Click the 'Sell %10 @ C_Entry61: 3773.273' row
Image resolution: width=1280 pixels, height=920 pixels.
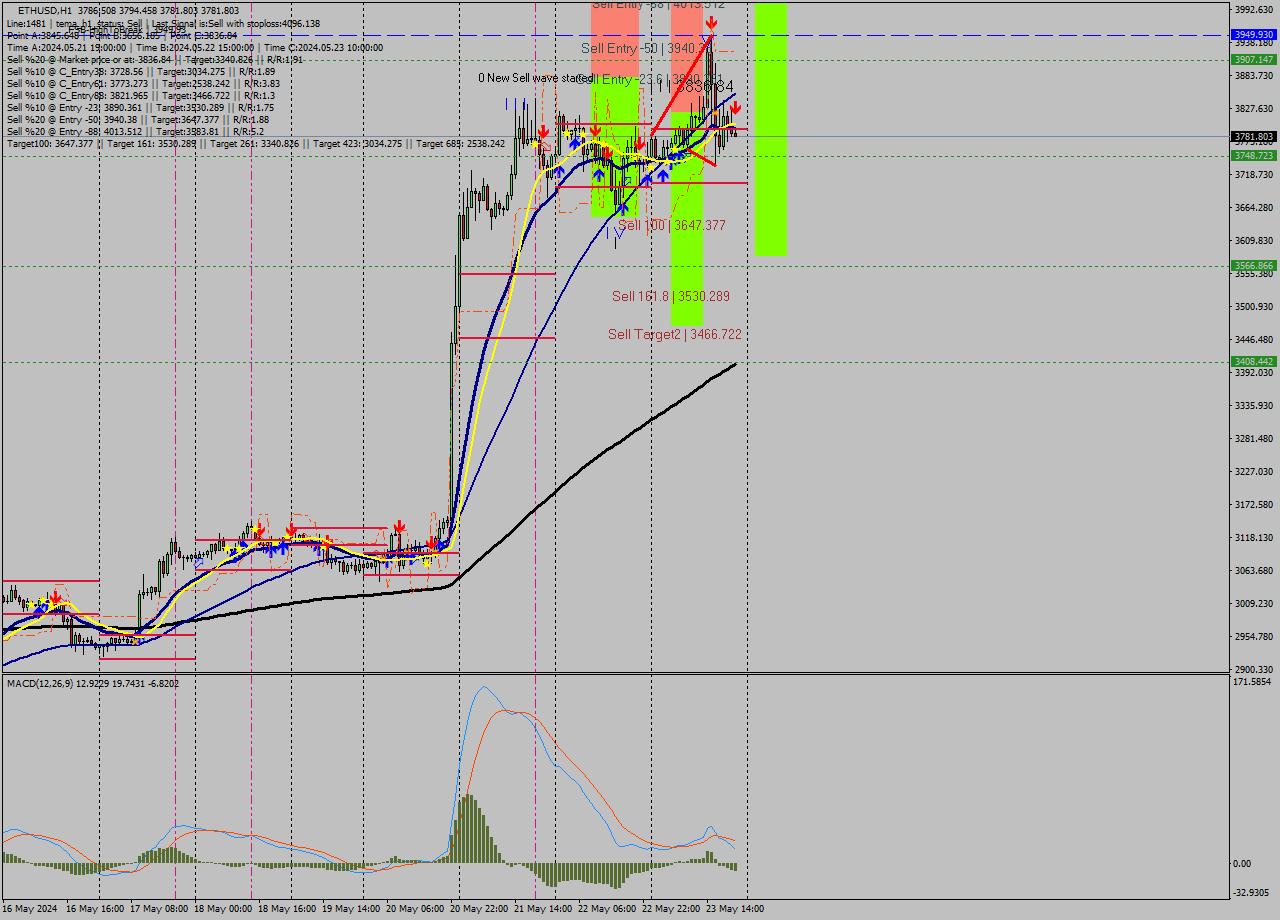pos(143,83)
